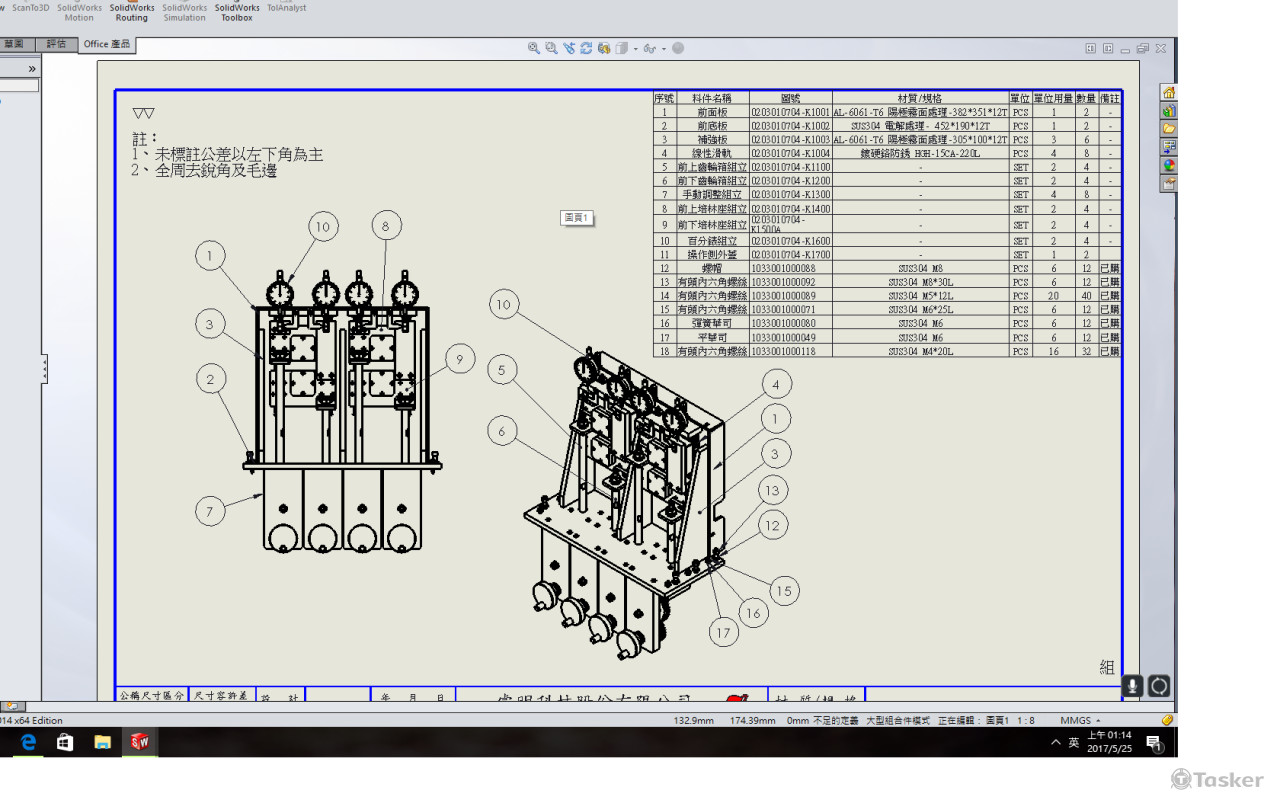Click the Zoom to Area icon

551,48
